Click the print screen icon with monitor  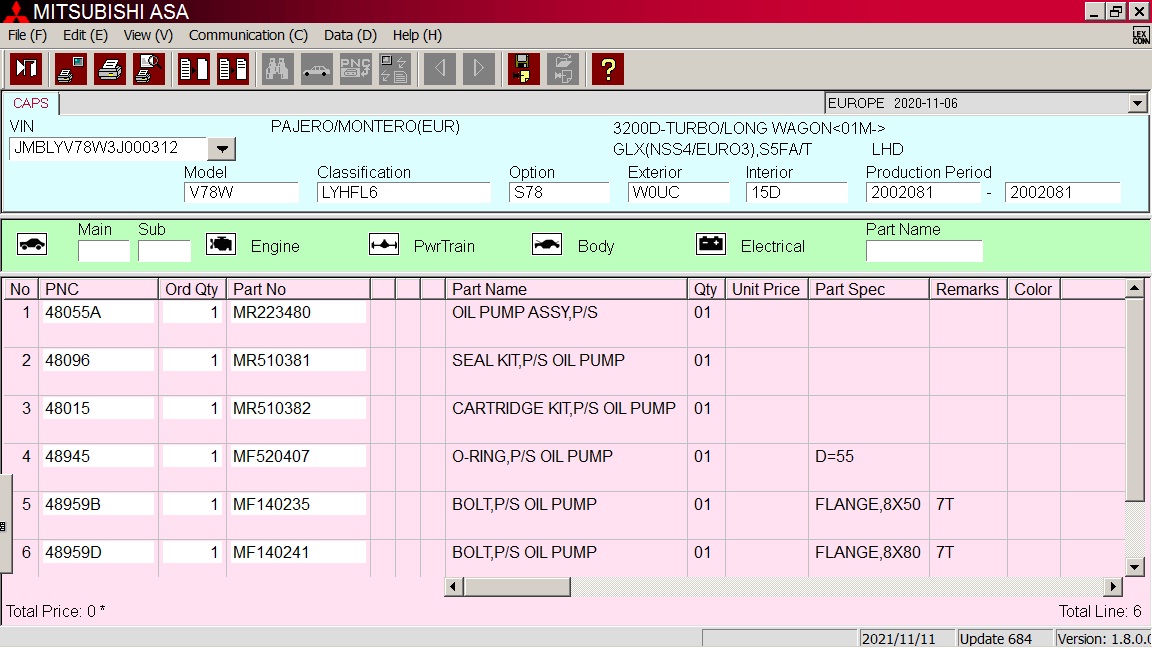71,69
